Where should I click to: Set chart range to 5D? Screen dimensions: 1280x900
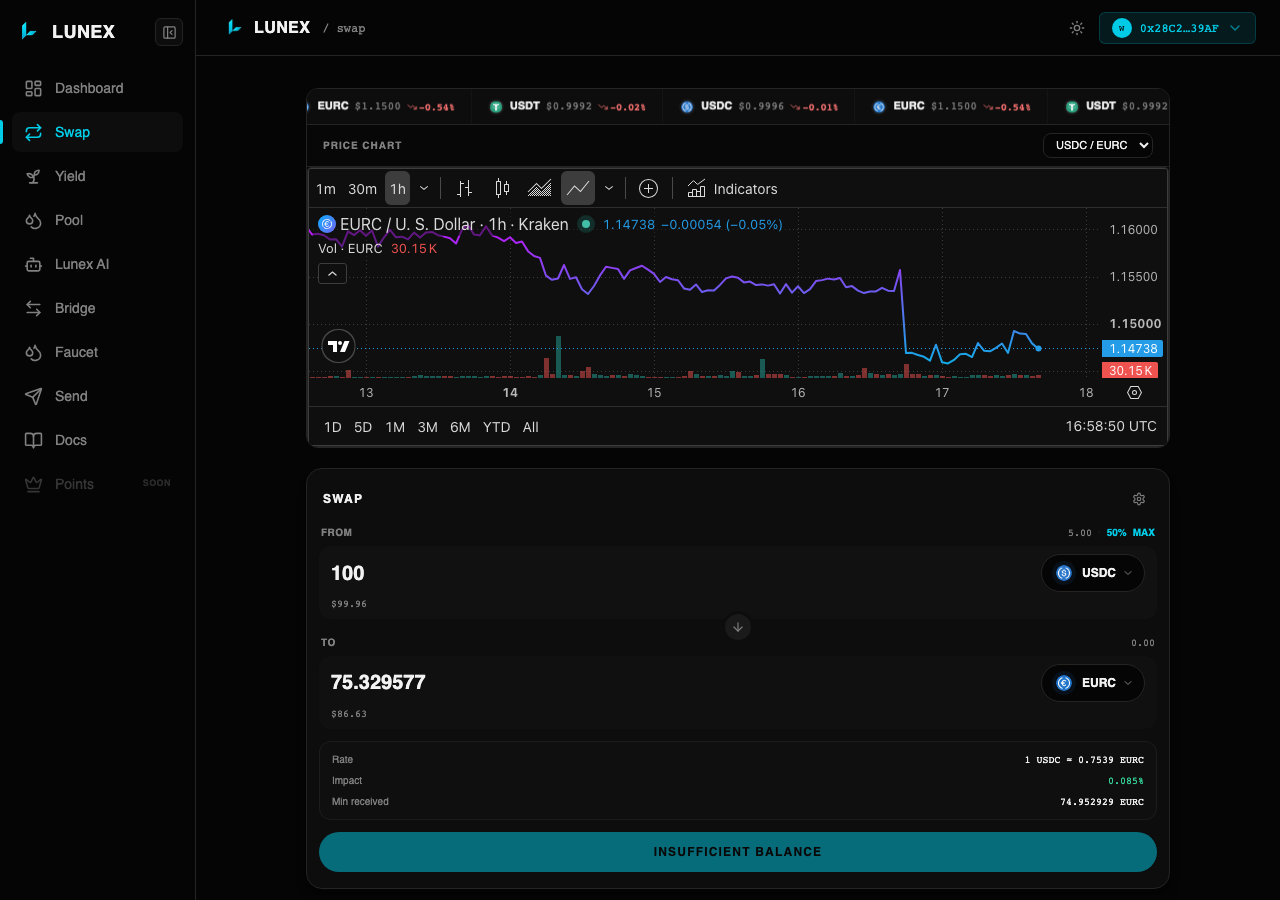363,427
